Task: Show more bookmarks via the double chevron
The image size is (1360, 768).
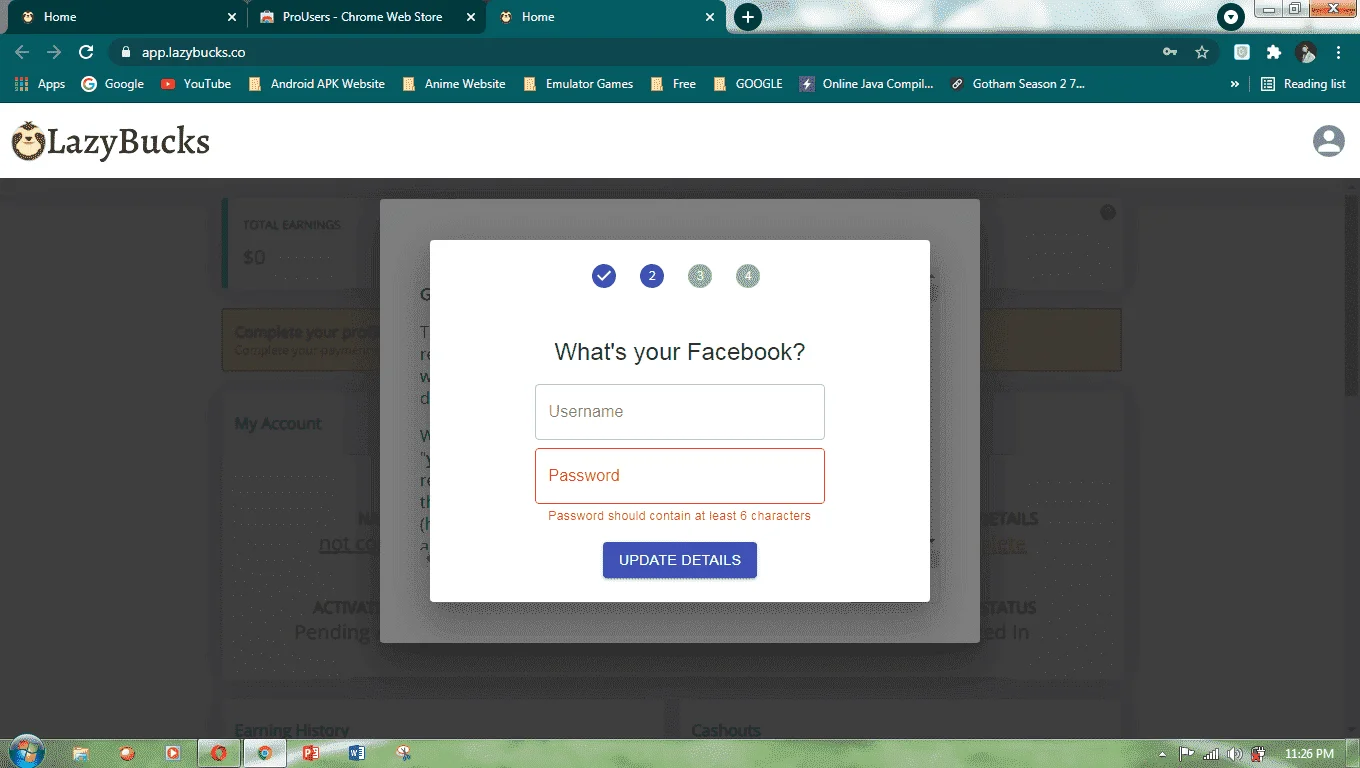Action: [1235, 84]
